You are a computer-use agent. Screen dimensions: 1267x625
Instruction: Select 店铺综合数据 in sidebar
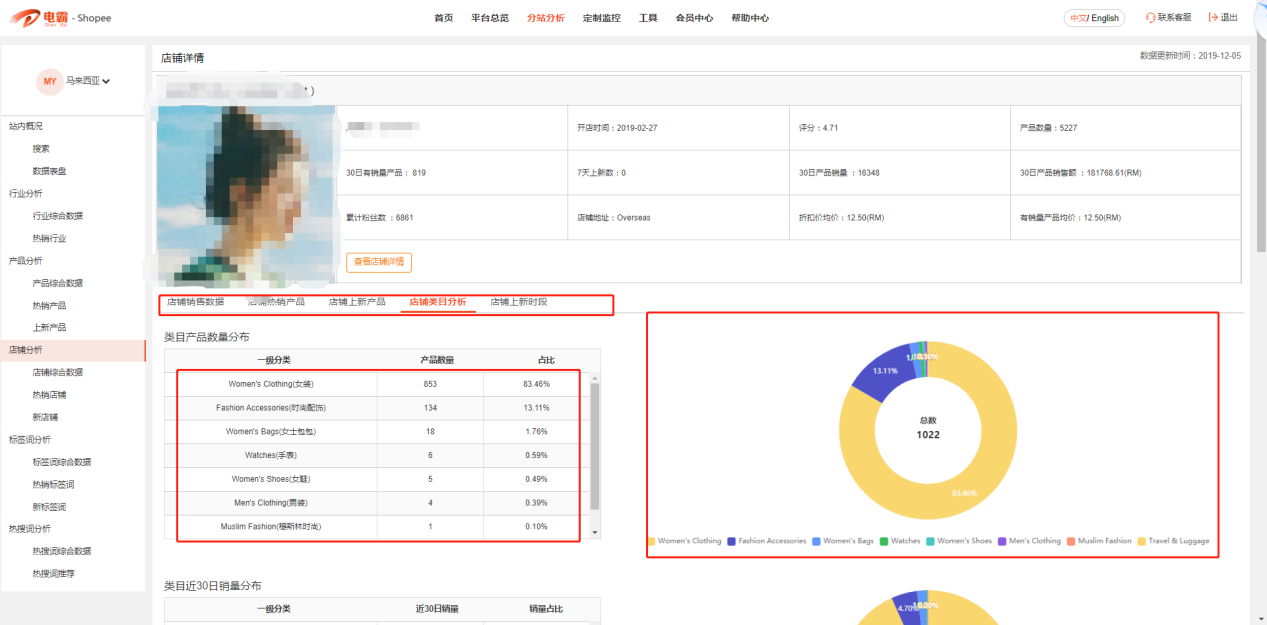[57, 372]
